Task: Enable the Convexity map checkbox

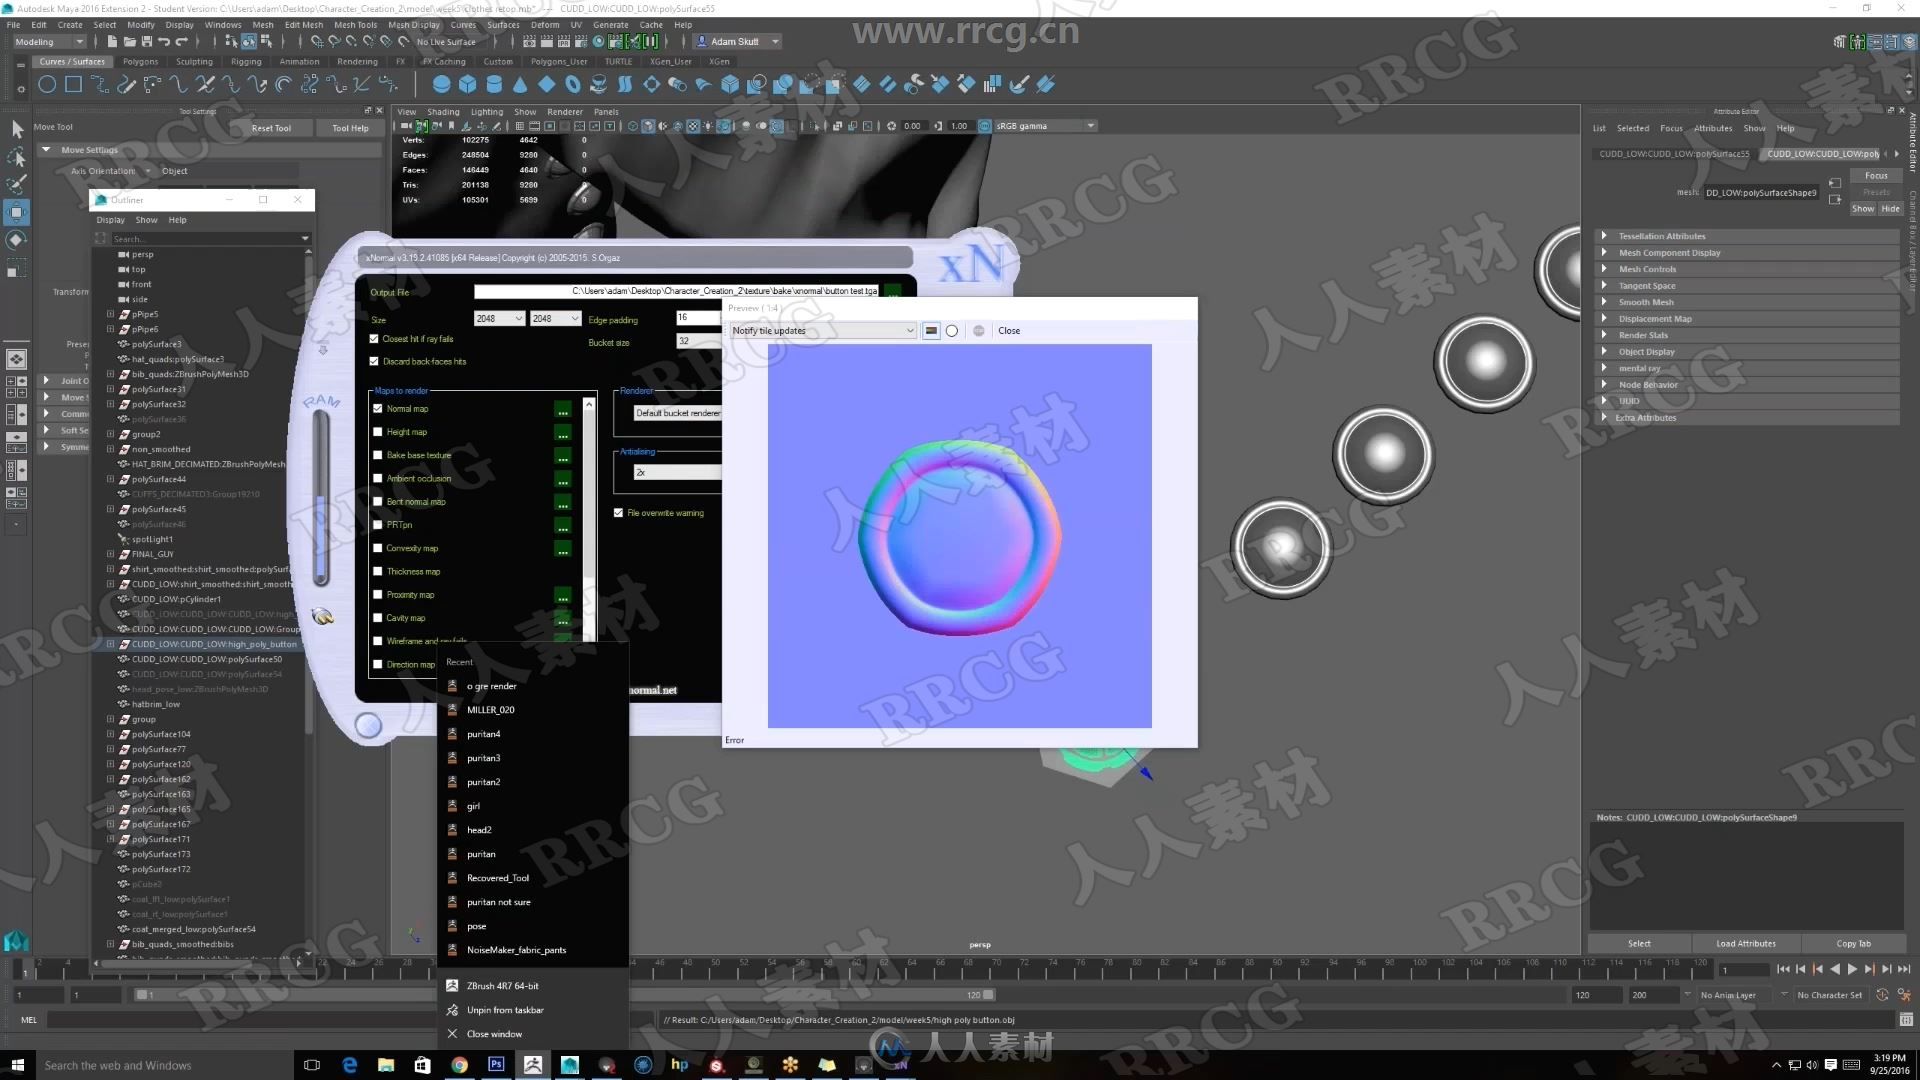Action: pos(378,548)
